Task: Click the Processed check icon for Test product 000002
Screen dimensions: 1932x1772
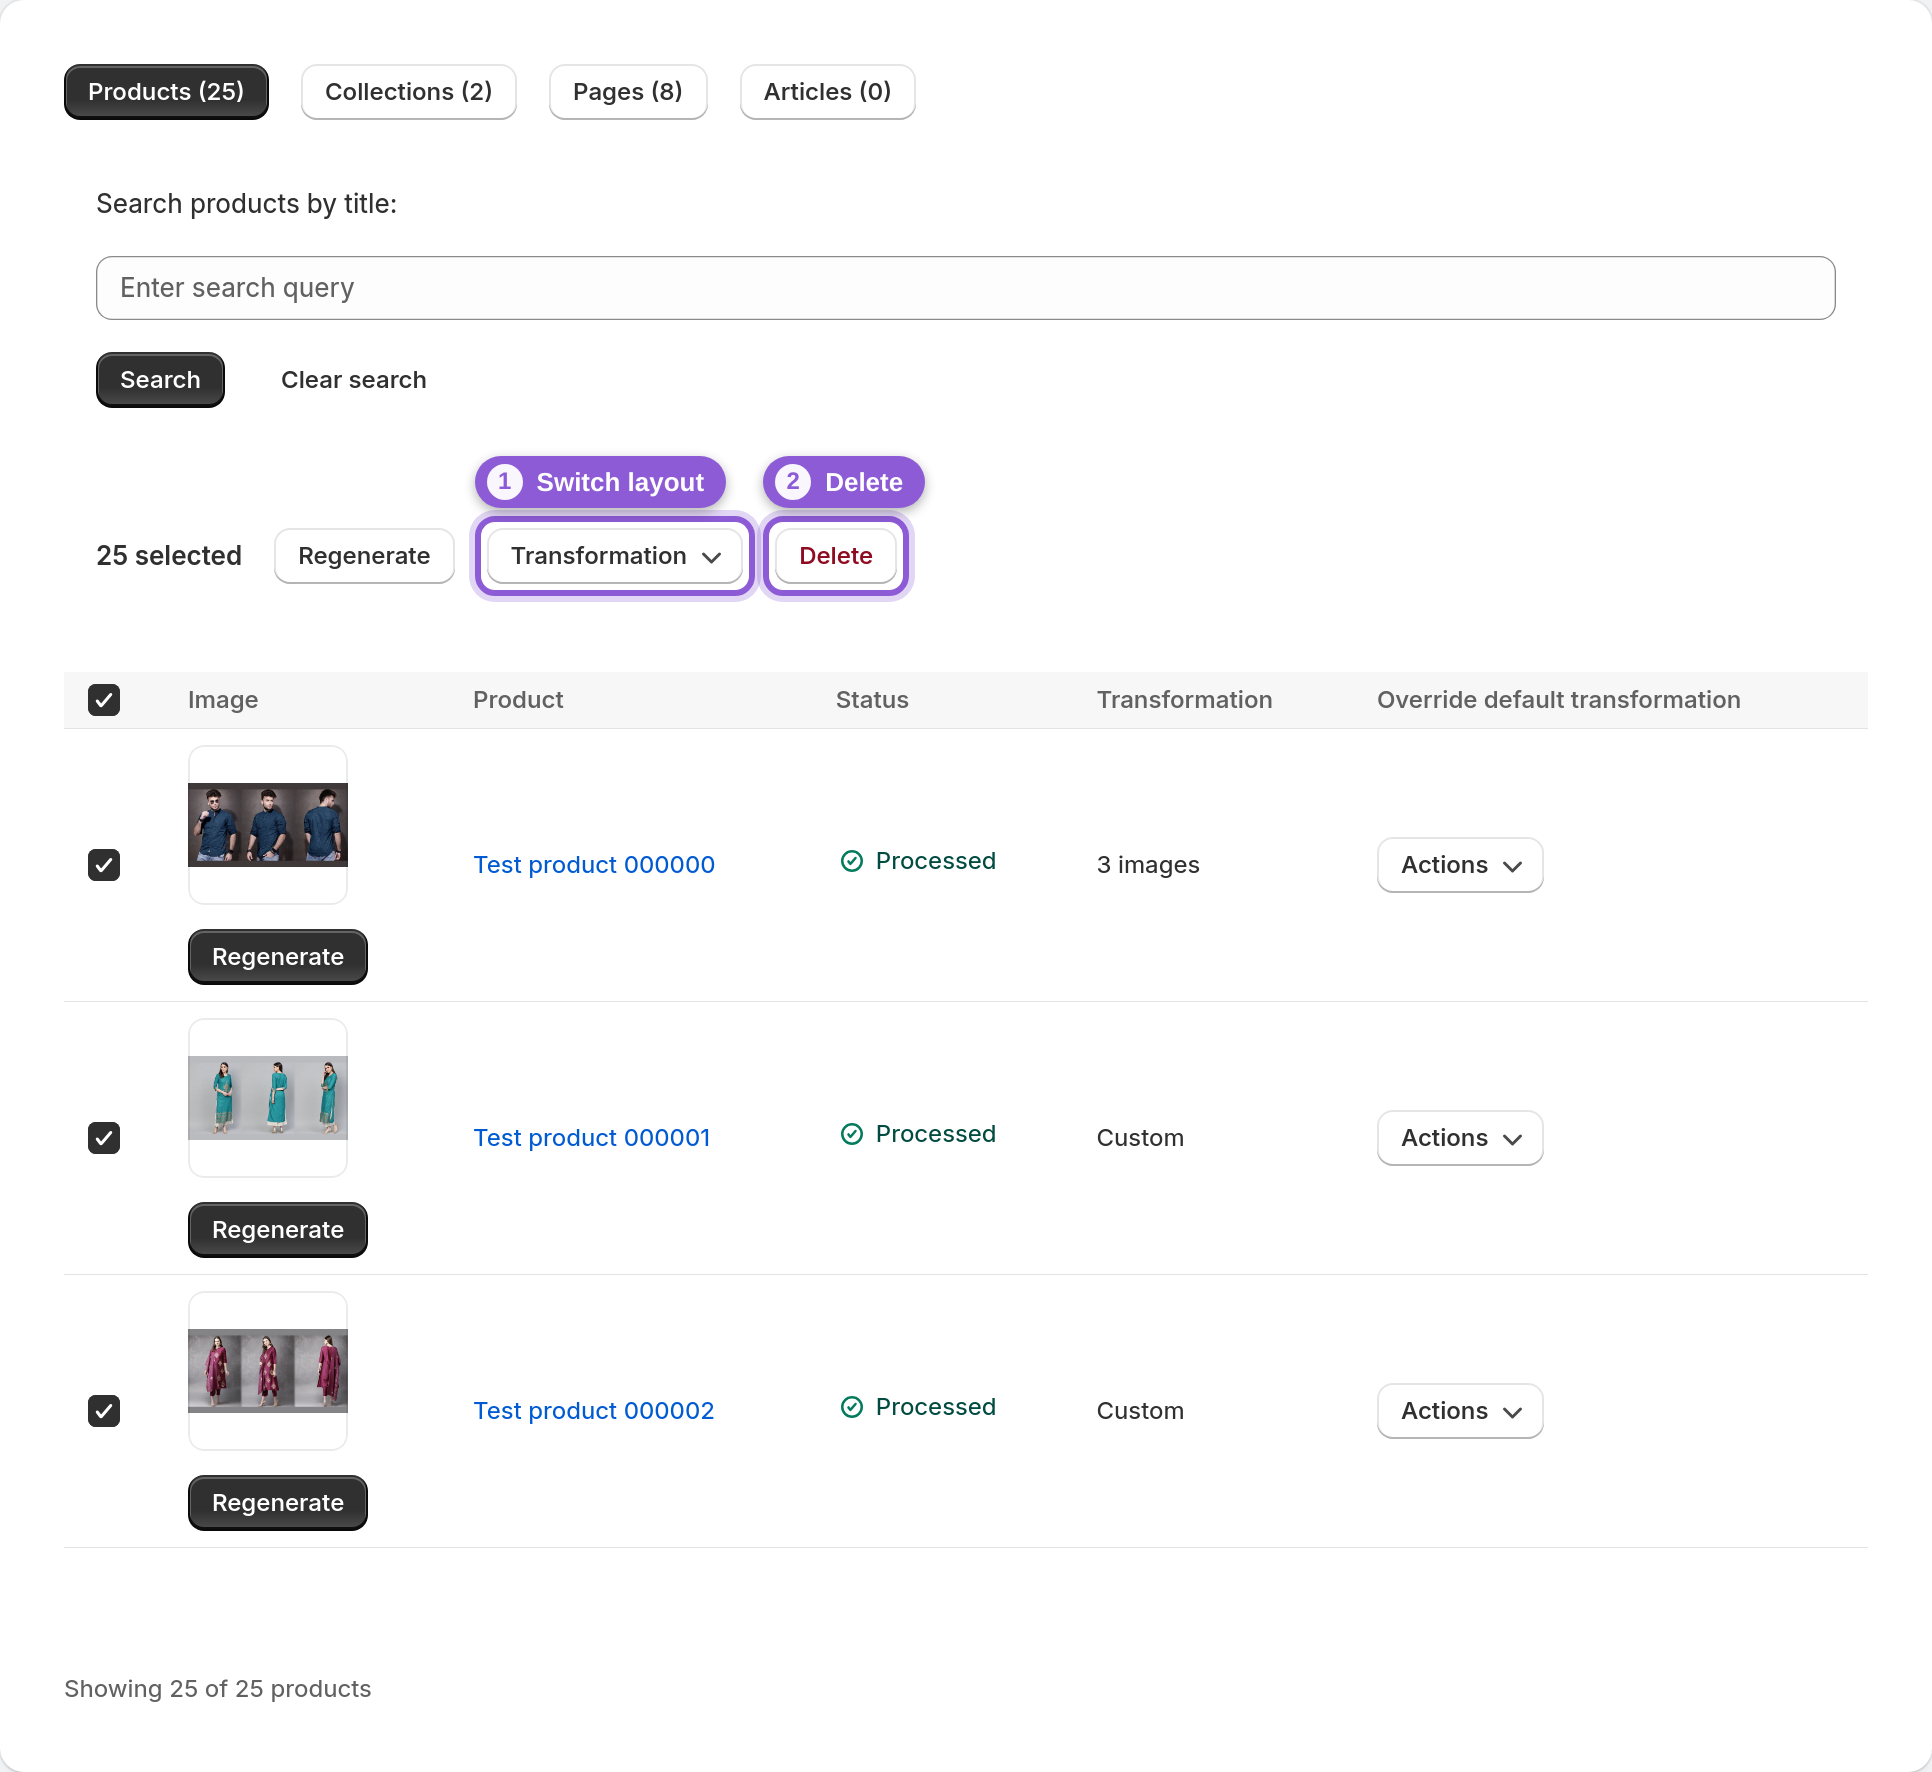Action: [x=852, y=1407]
